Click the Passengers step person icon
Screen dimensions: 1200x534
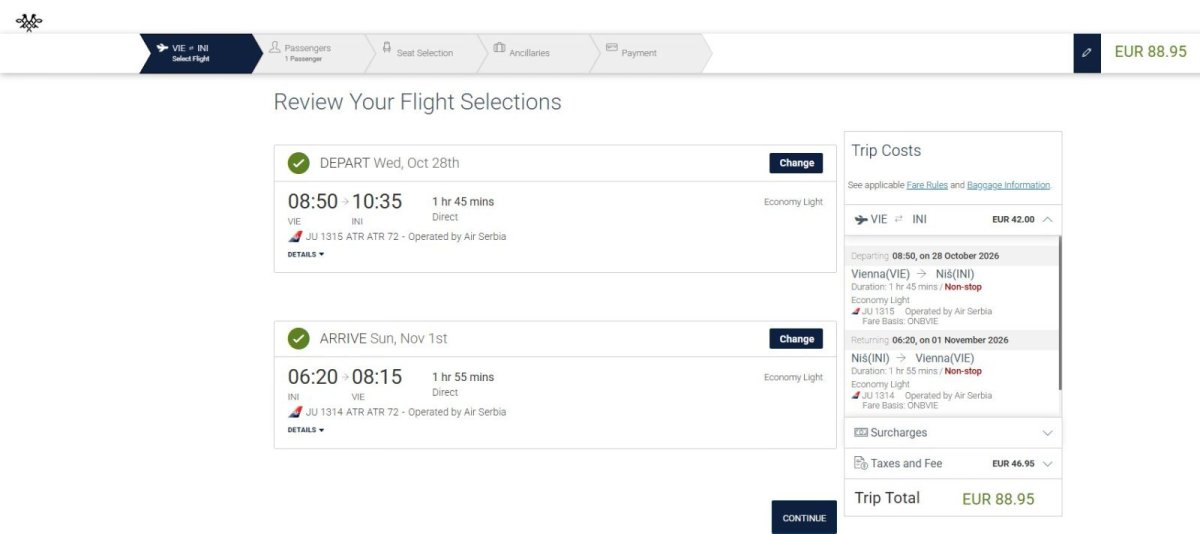tap(275, 47)
